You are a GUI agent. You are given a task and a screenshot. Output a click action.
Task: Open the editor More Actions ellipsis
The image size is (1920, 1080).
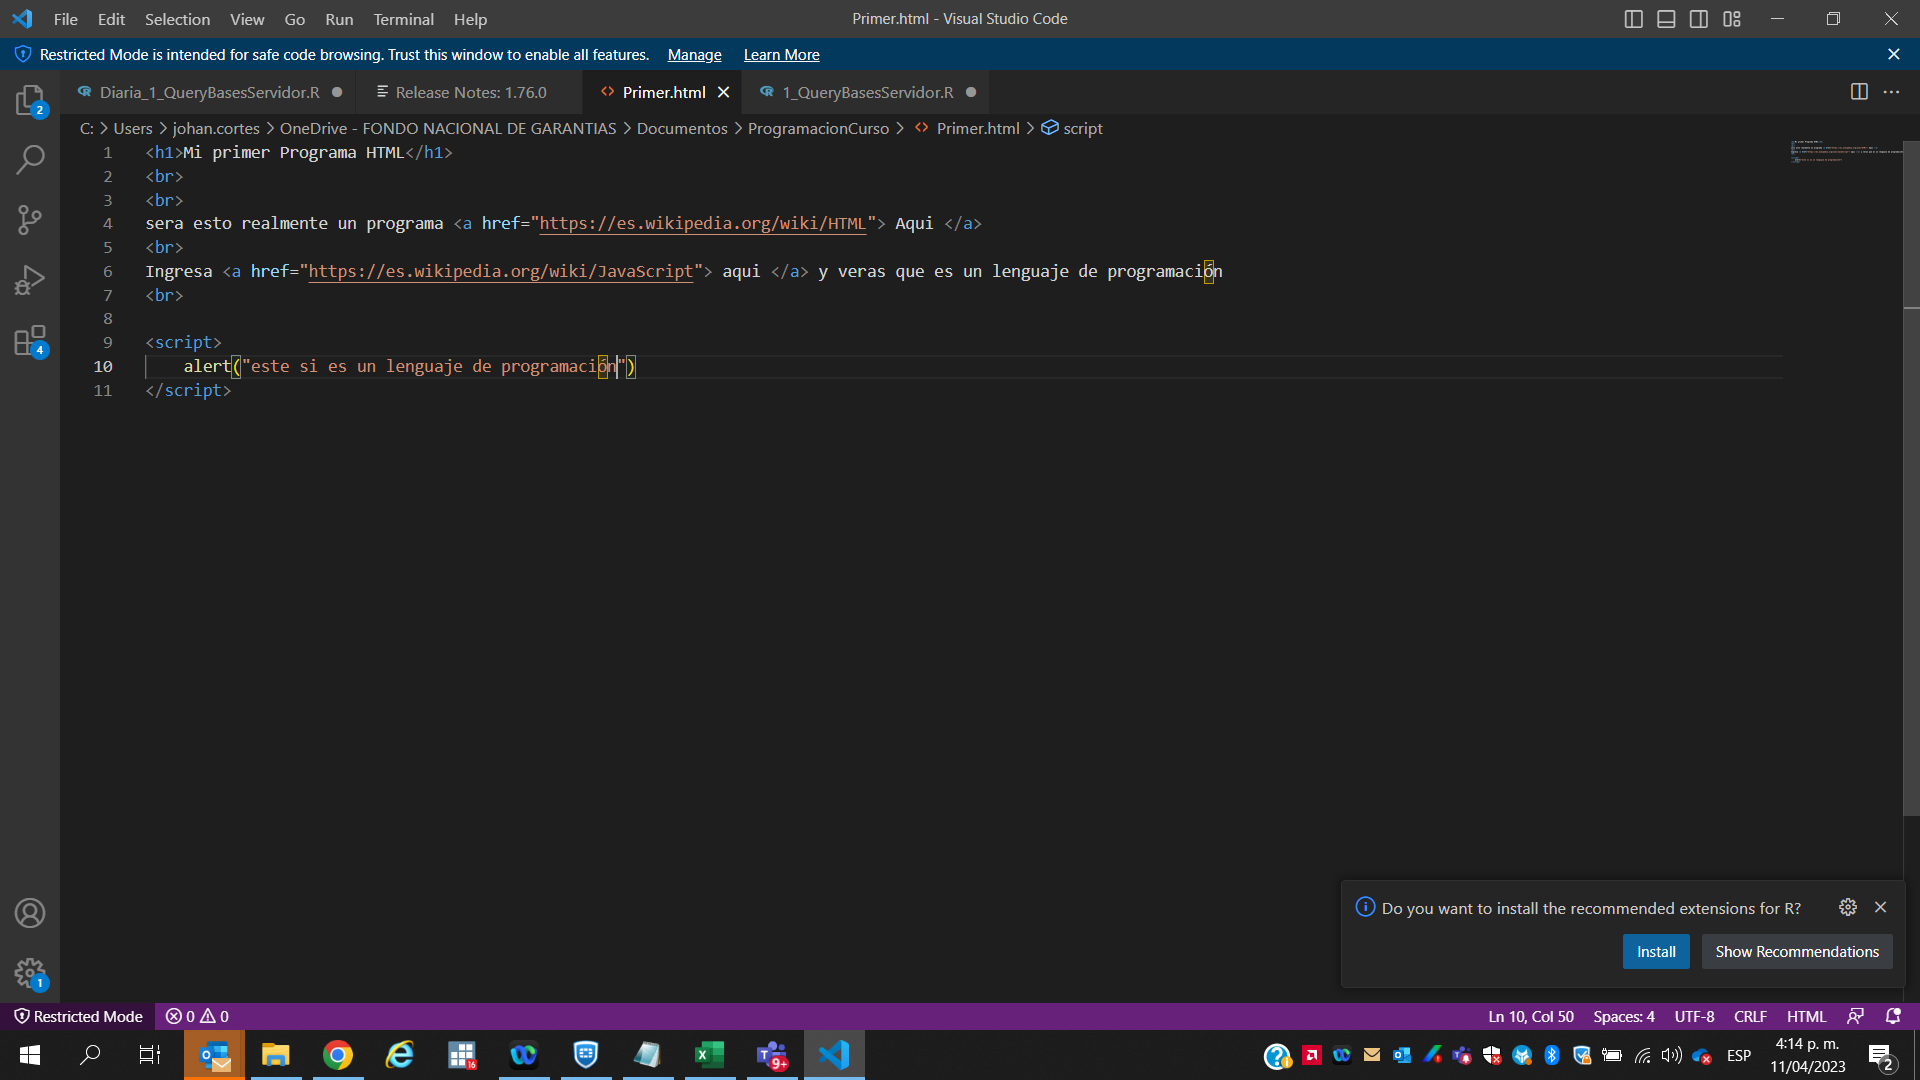click(1891, 92)
